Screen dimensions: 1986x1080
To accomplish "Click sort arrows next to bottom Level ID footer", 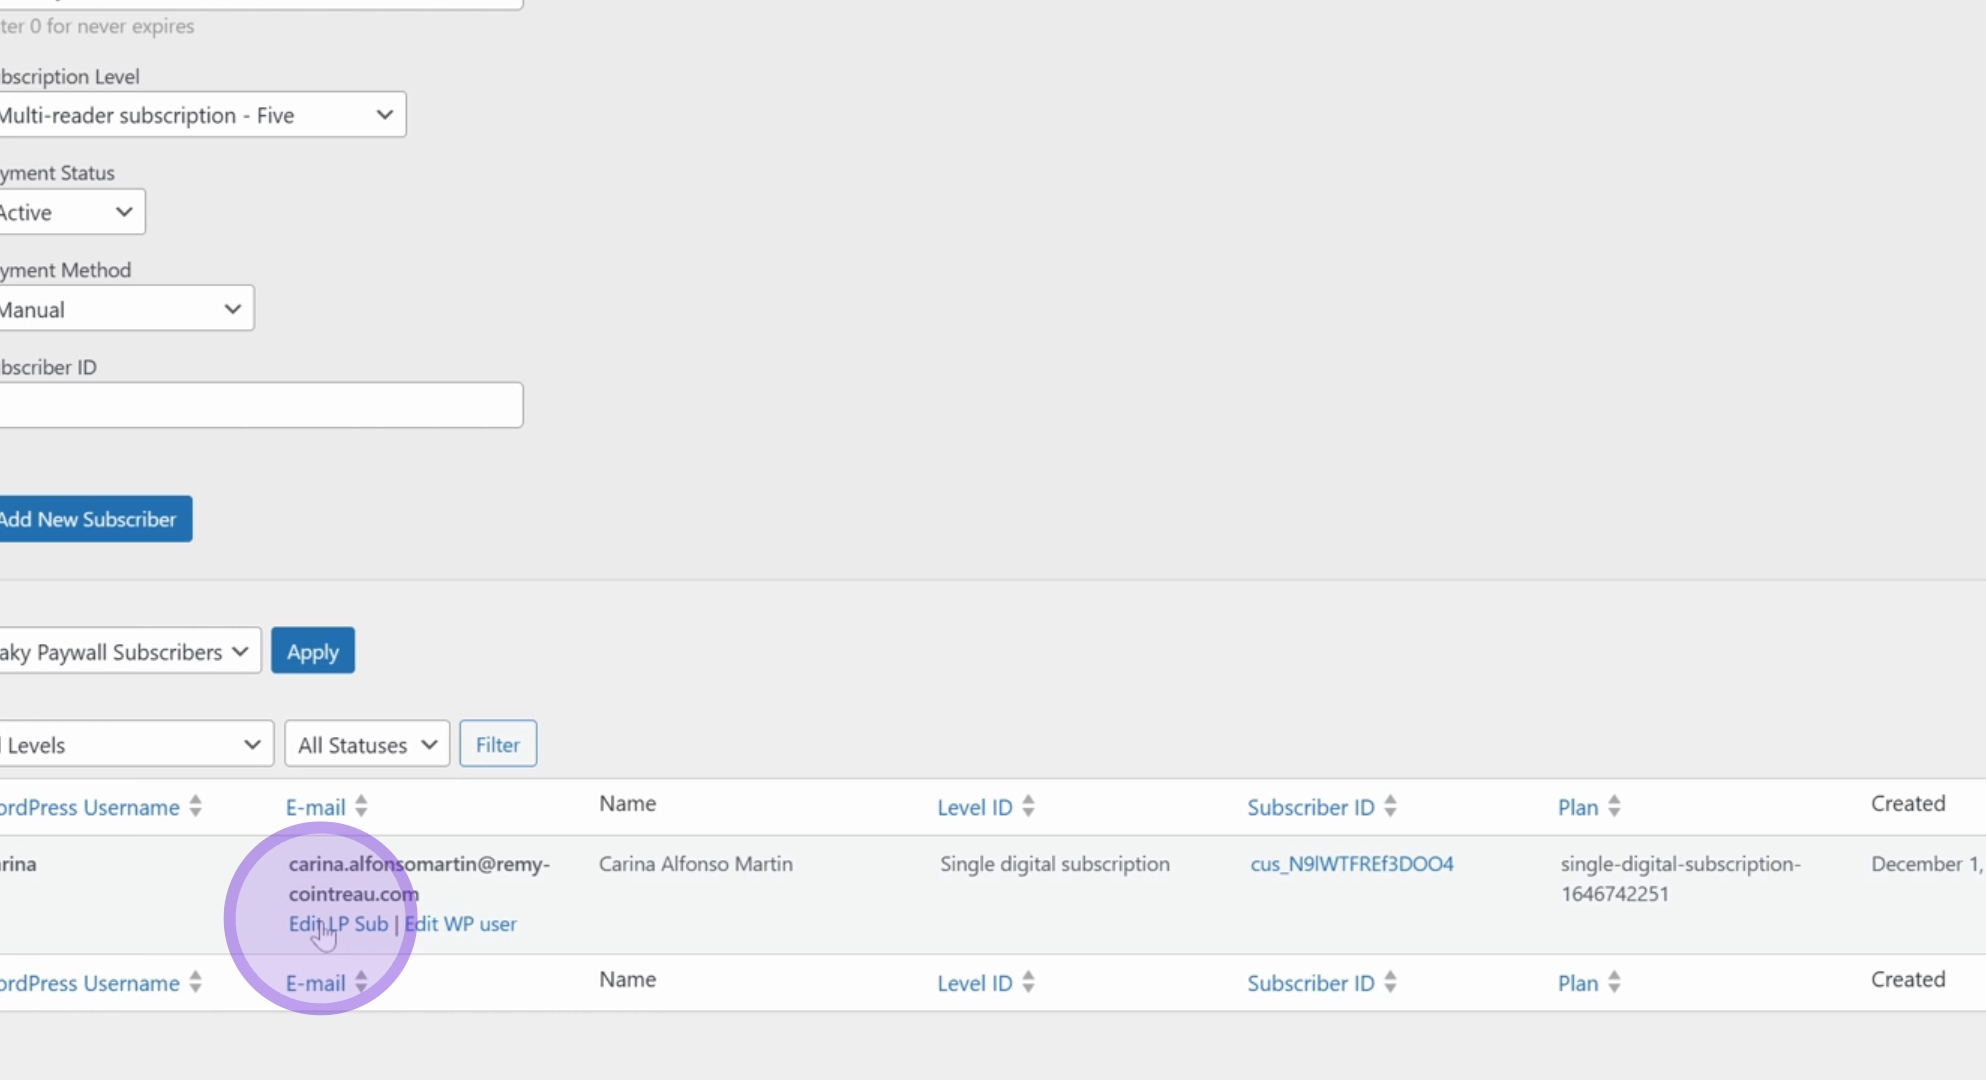I will [x=1028, y=982].
